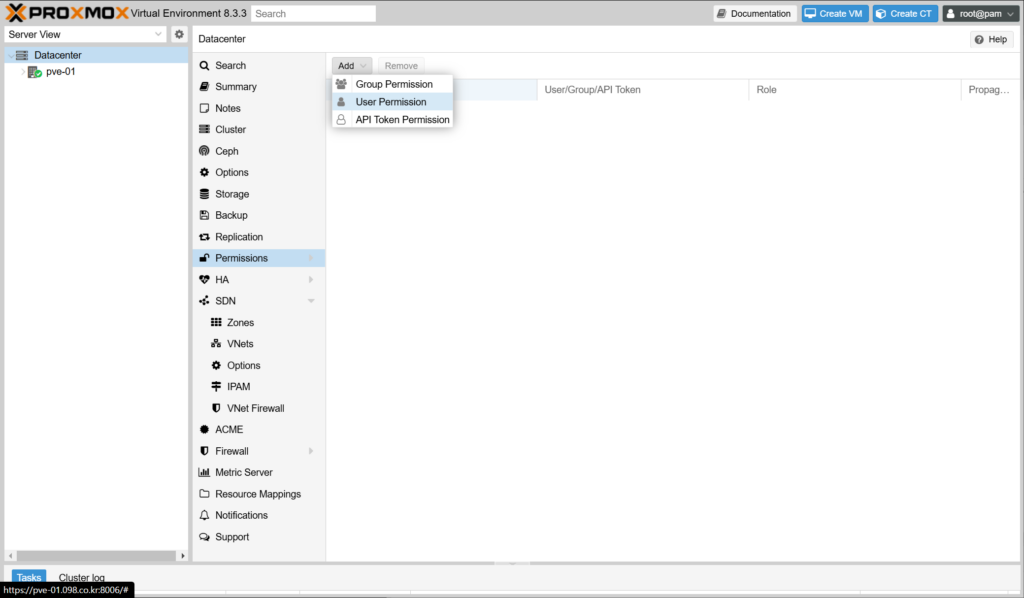
Task: Choose API Token Permission menu entry
Action: pos(402,120)
